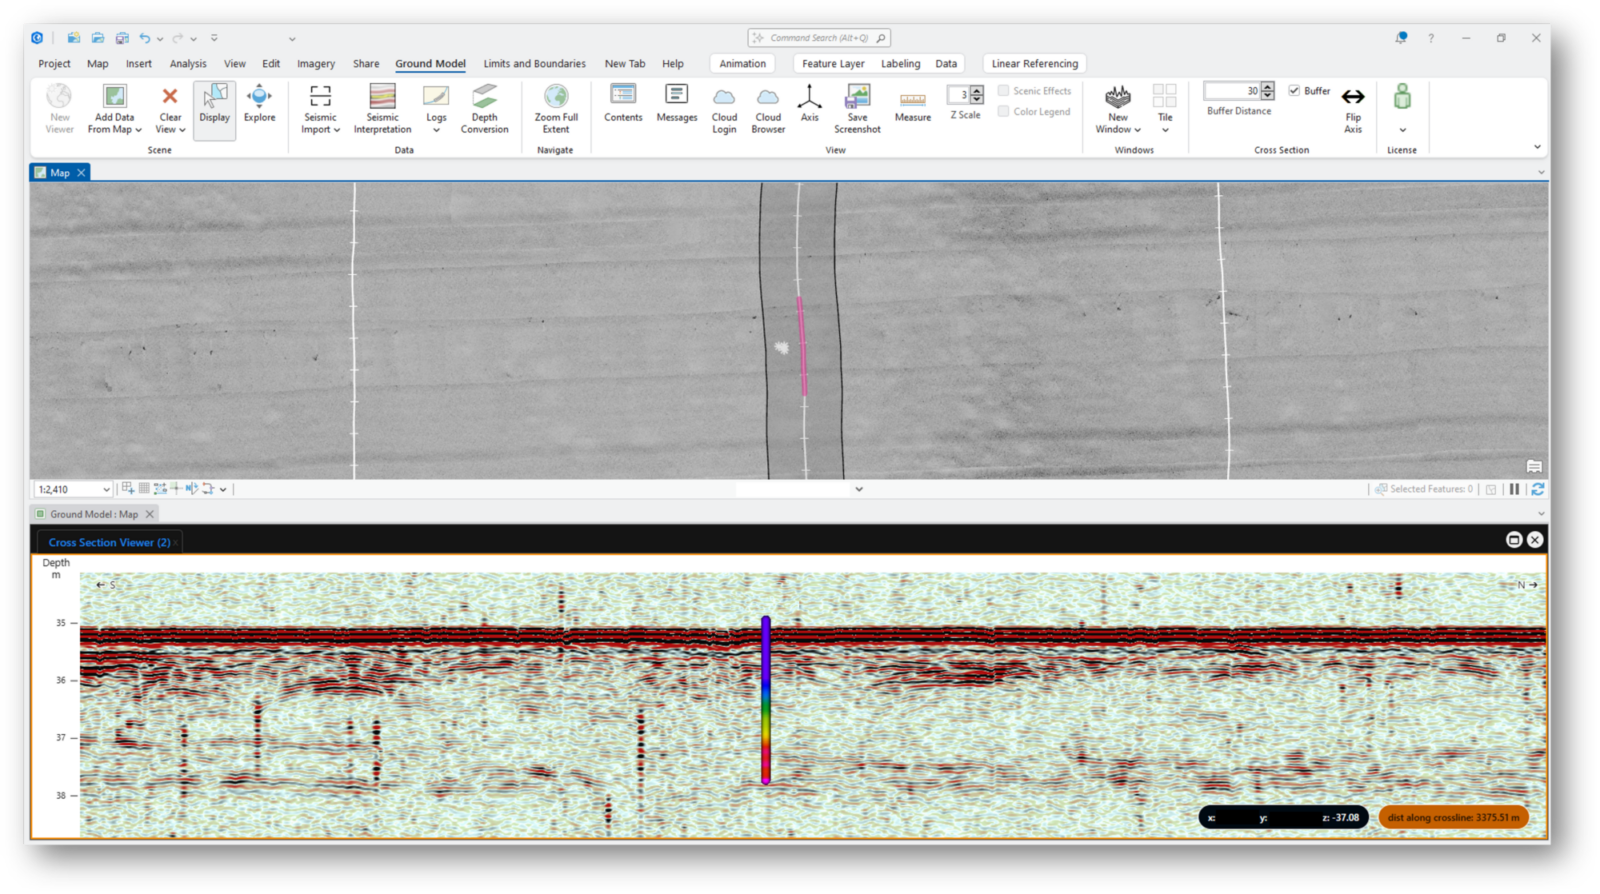The image size is (1600, 894).
Task: Increase the Buffer Distance stepper value
Action: pos(1268,87)
